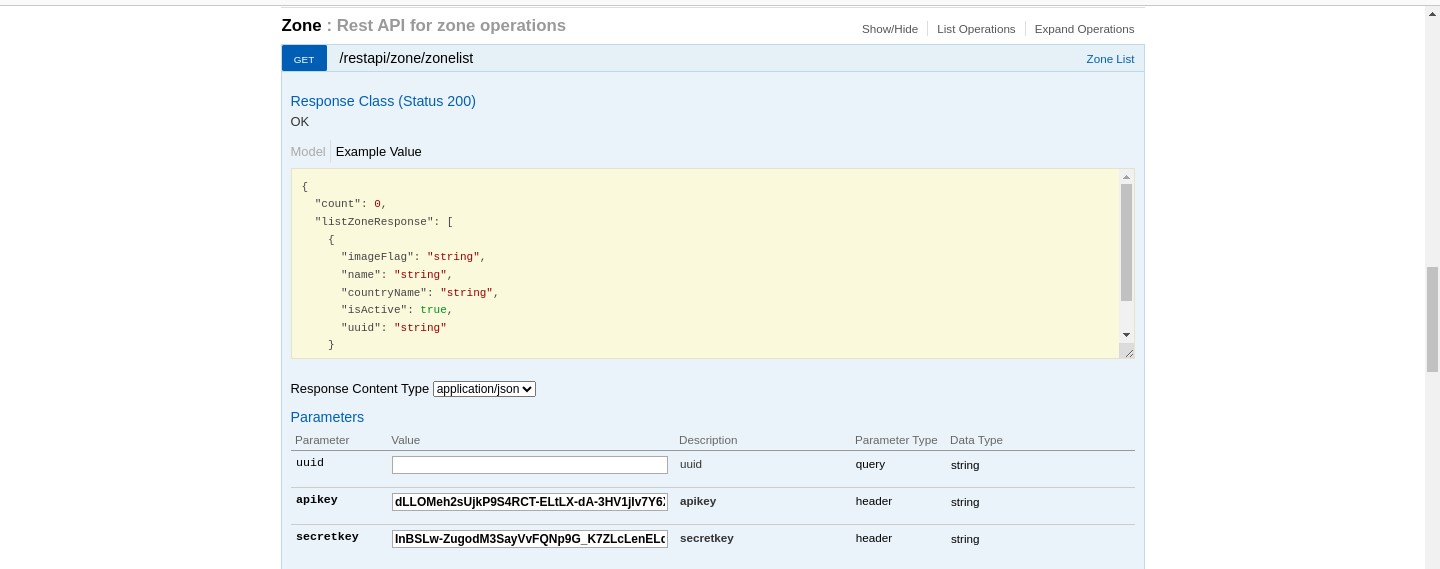The width and height of the screenshot is (1440, 569).
Task: Click the "isActive": true line
Action: (397, 310)
